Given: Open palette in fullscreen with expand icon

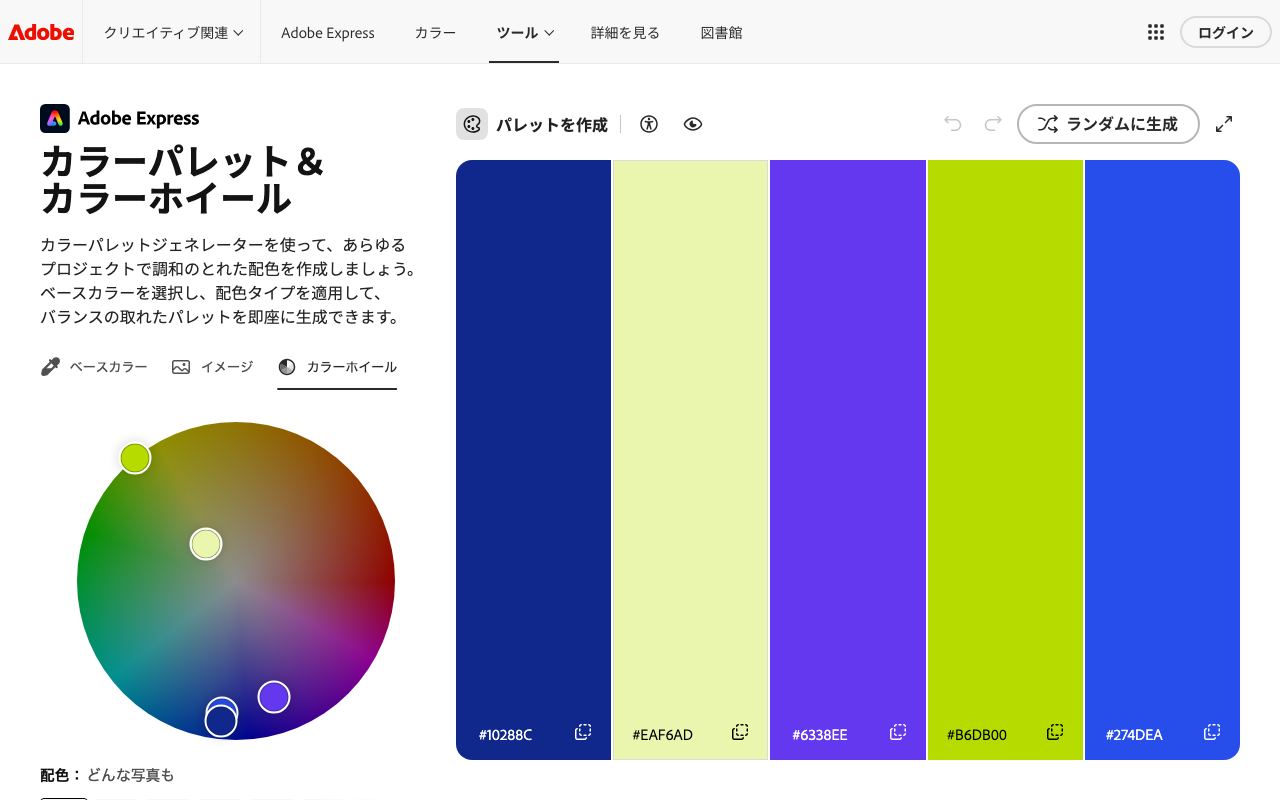Looking at the screenshot, I should click(1224, 124).
